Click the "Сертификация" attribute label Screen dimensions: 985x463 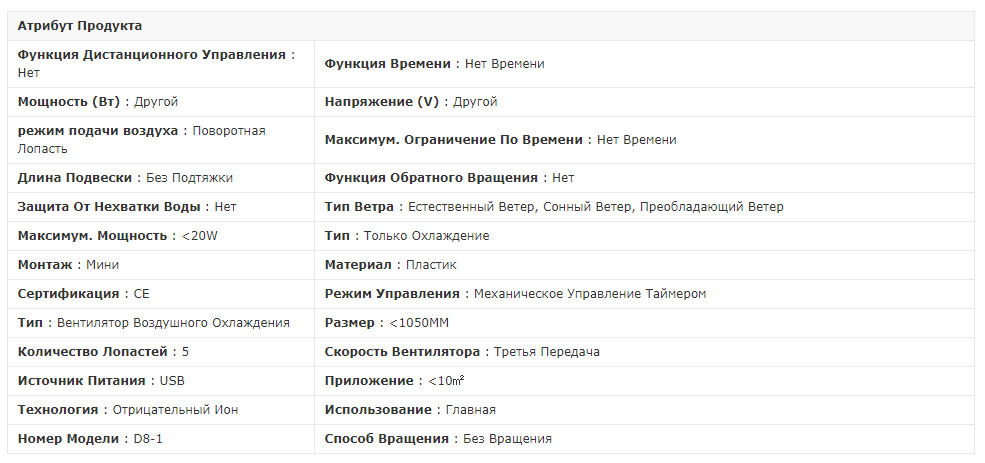tap(68, 294)
